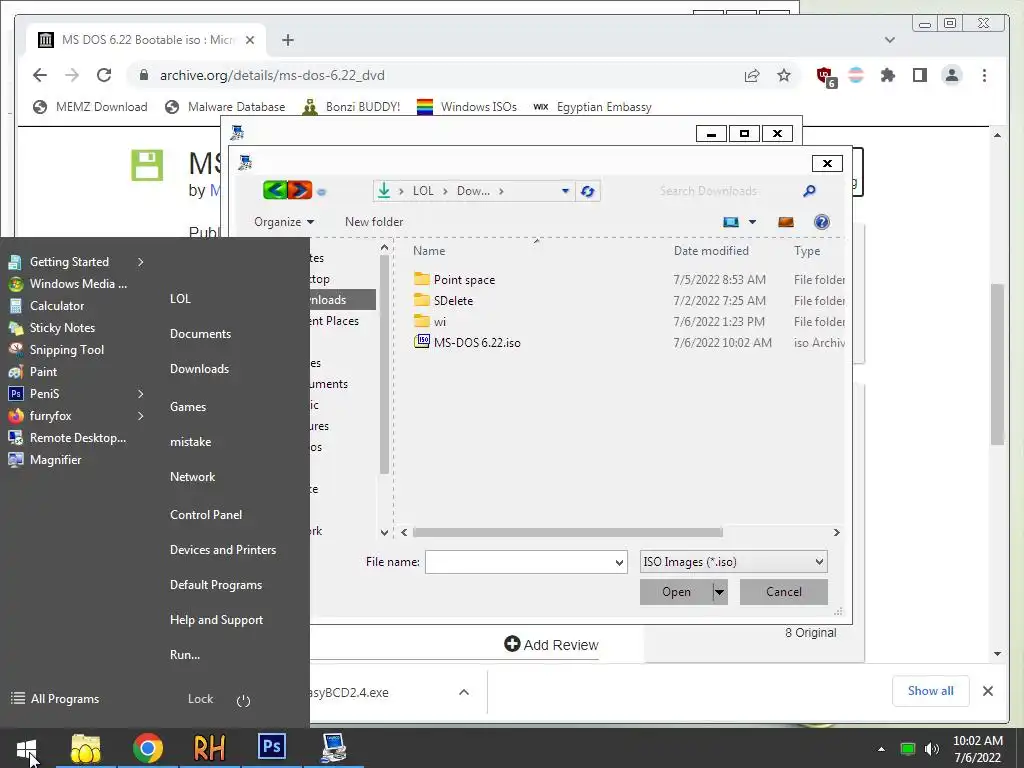Screen dimensions: 1024x768
Task: Click the red Forward arrow in file dialog
Action: click(300, 191)
